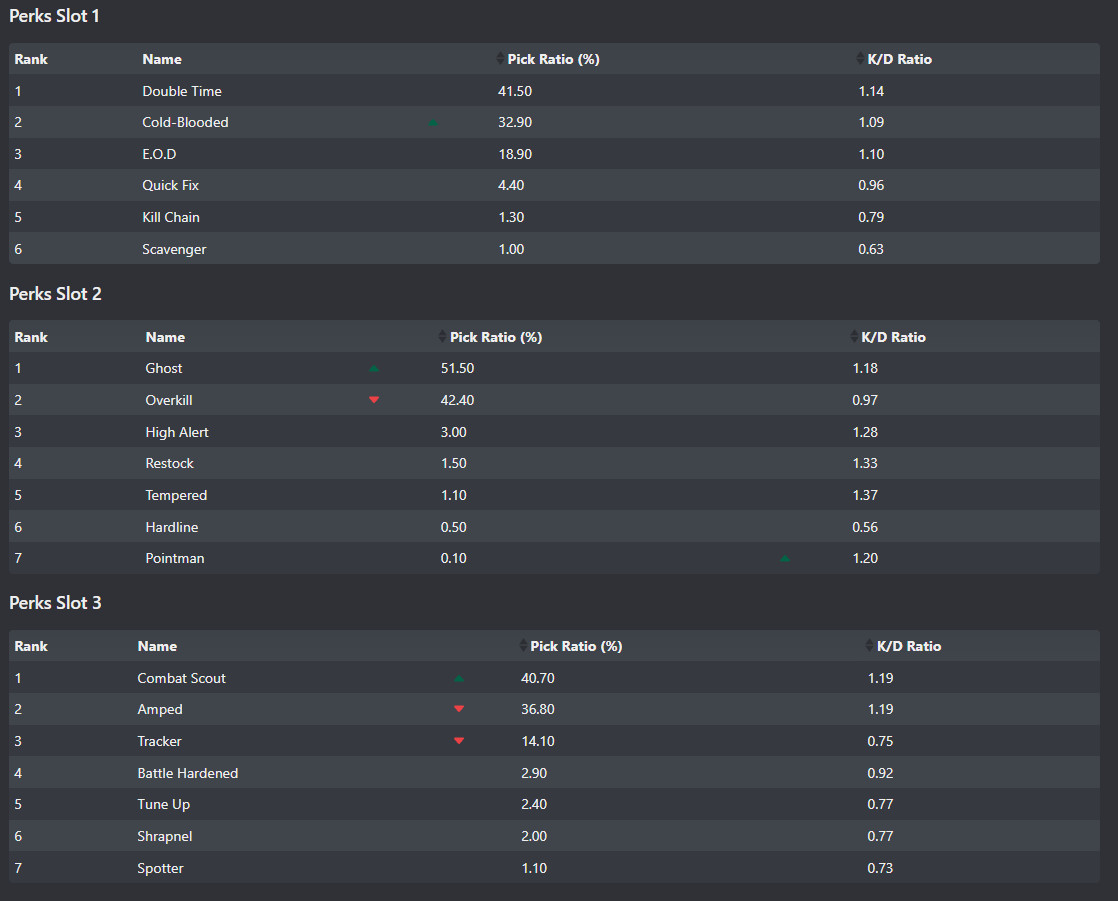Viewport: 1118px width, 901px height.
Task: Click green up arrow beside Cold-Blooded
Action: click(x=433, y=123)
